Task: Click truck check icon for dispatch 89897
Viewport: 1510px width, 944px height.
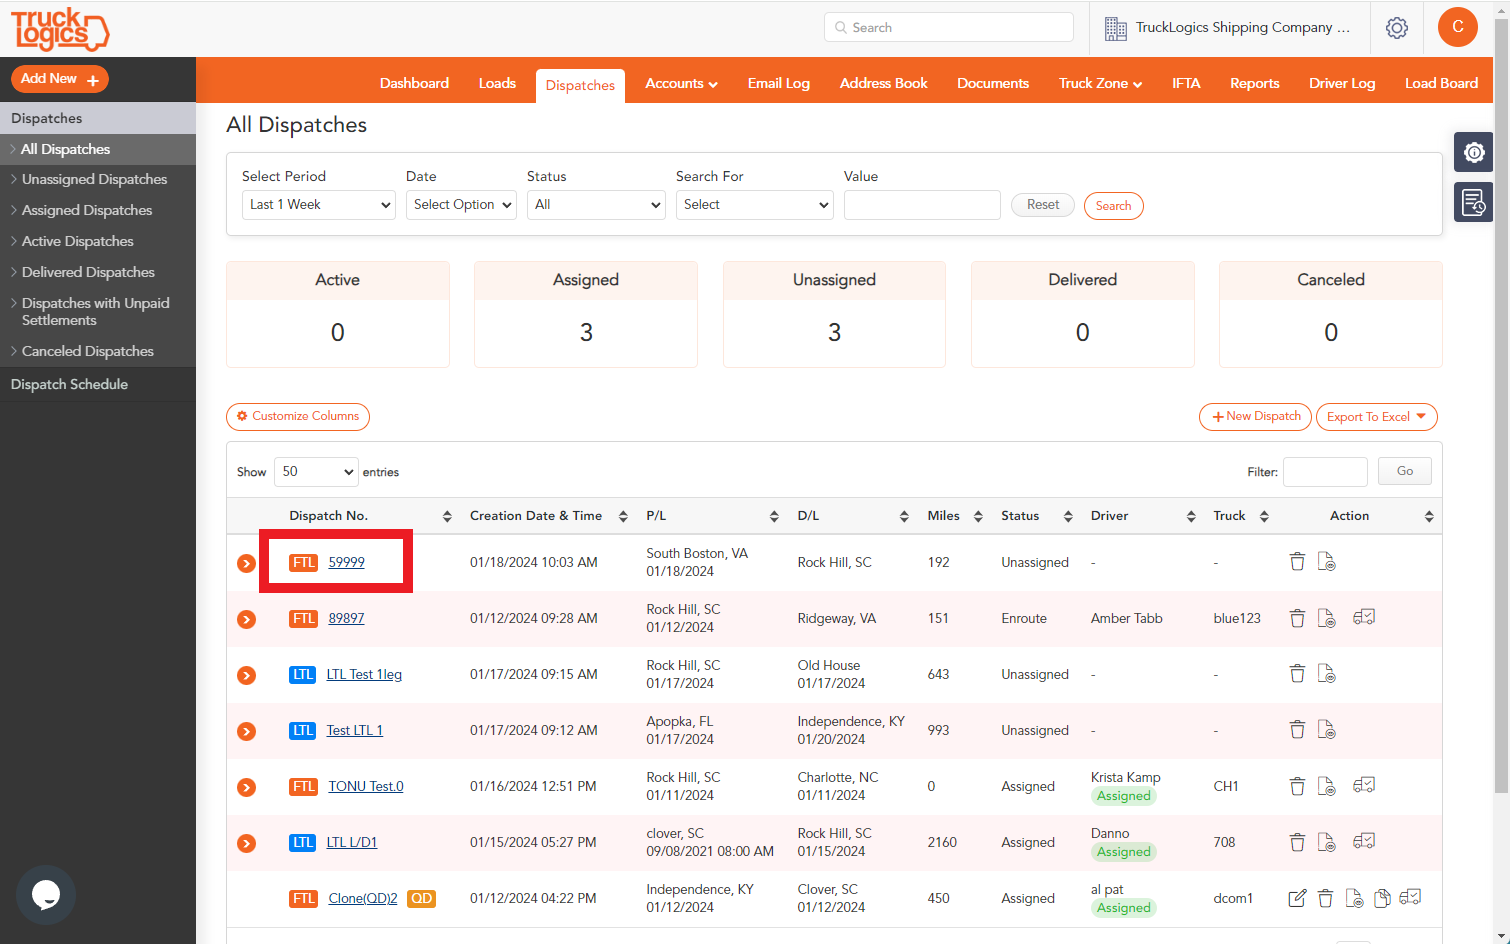Action: point(1363,618)
